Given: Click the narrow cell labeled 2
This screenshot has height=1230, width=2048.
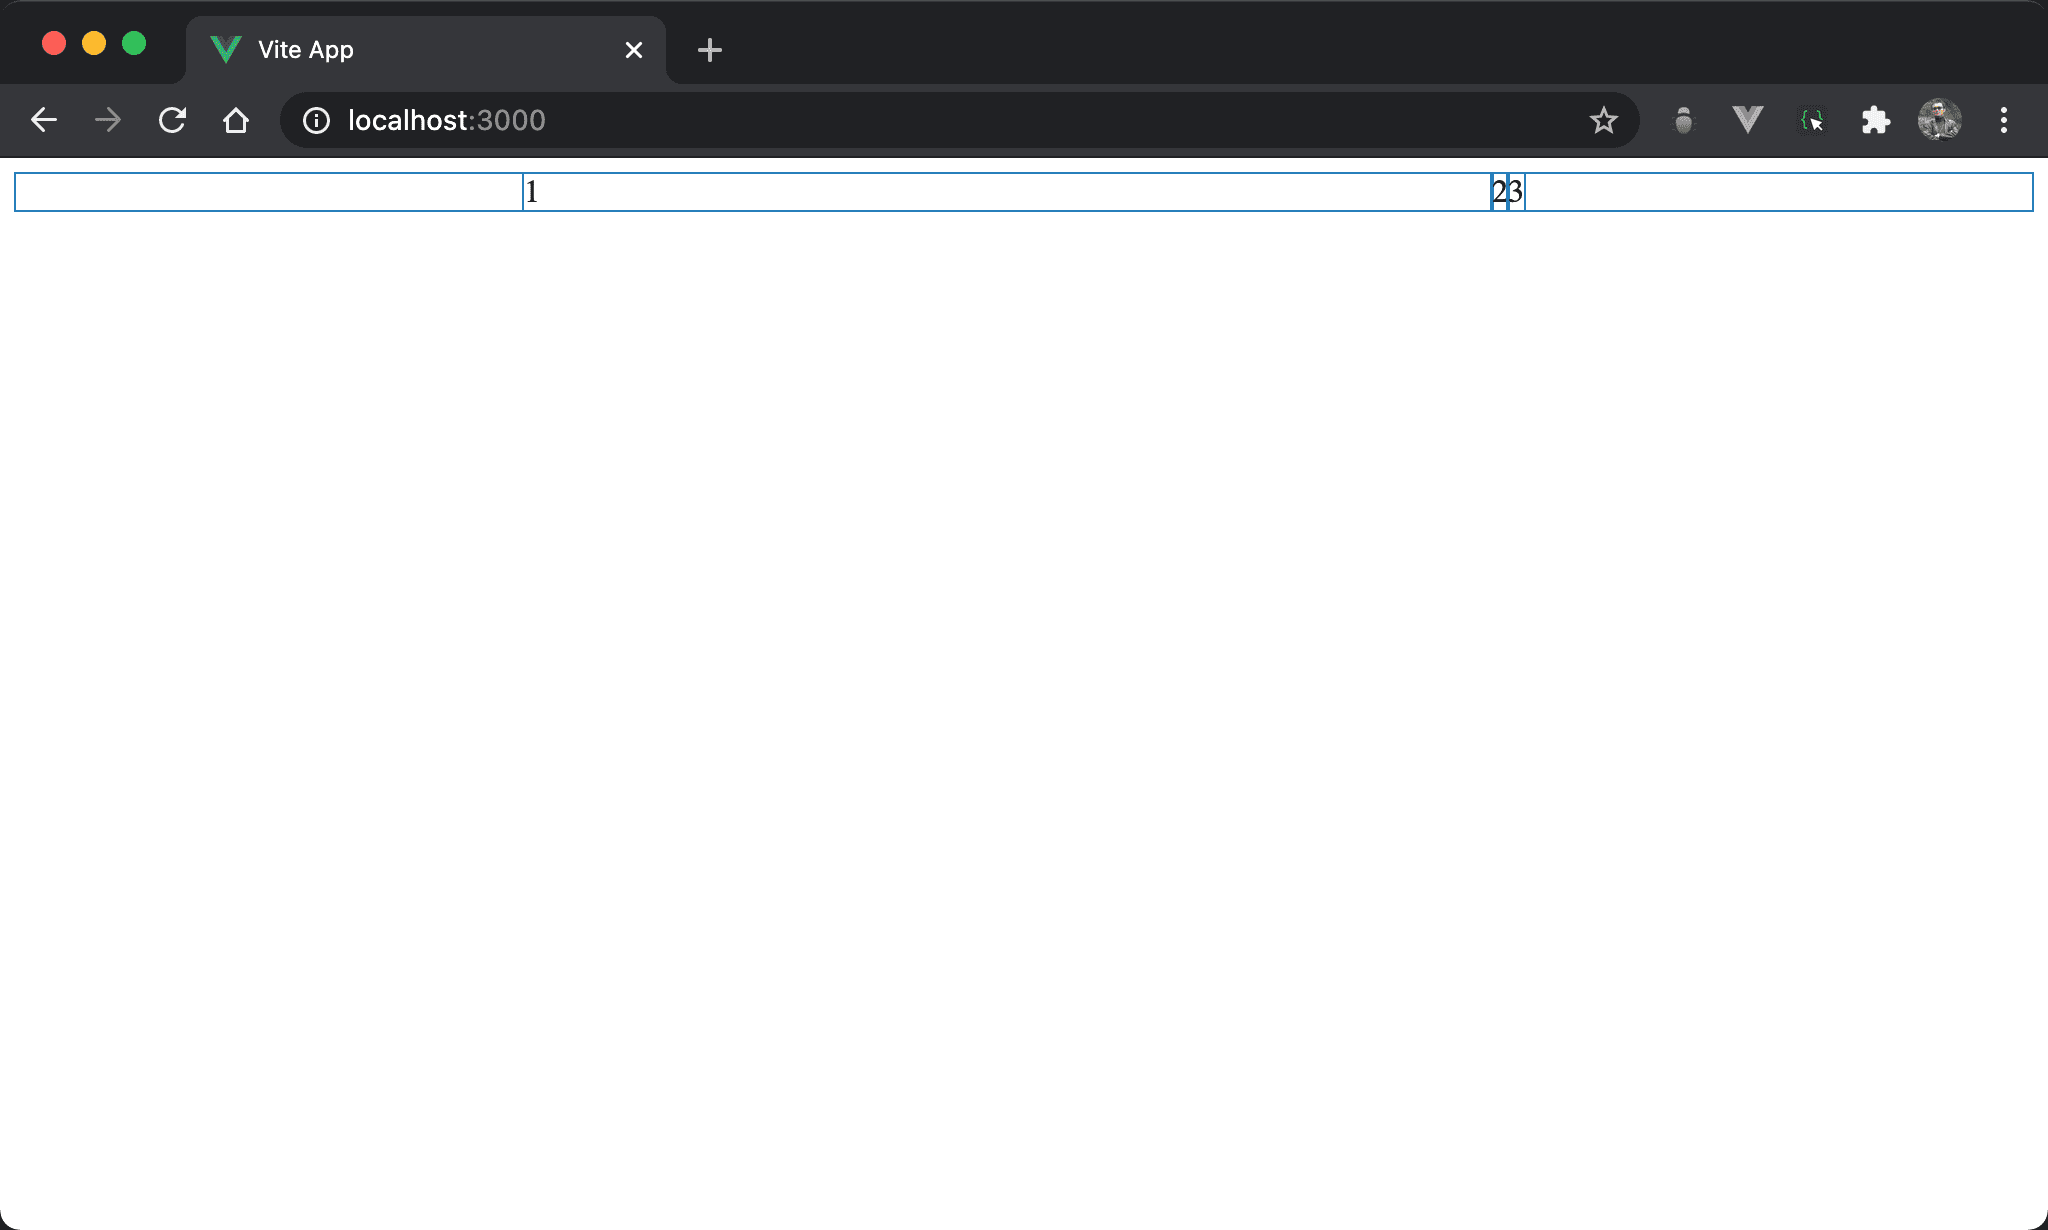Looking at the screenshot, I should point(1499,192).
